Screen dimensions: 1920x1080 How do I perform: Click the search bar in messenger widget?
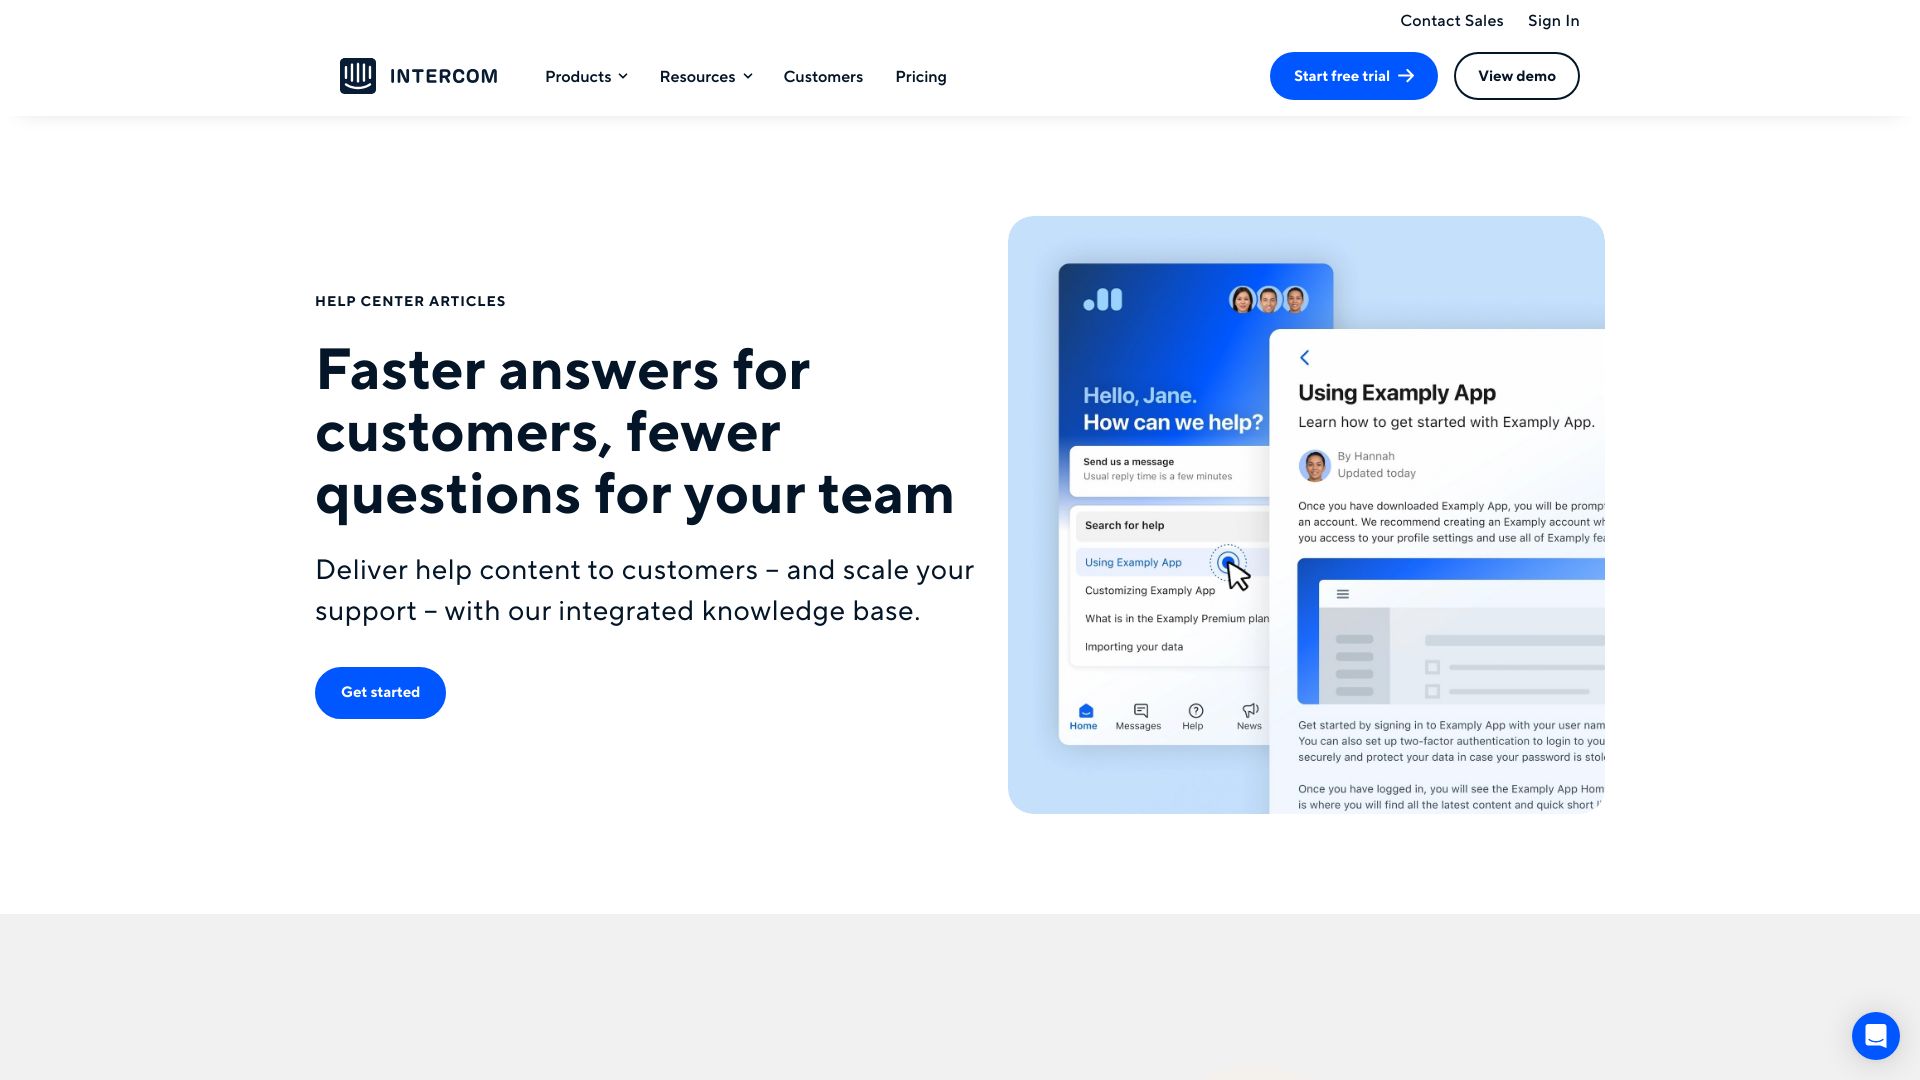1166,524
